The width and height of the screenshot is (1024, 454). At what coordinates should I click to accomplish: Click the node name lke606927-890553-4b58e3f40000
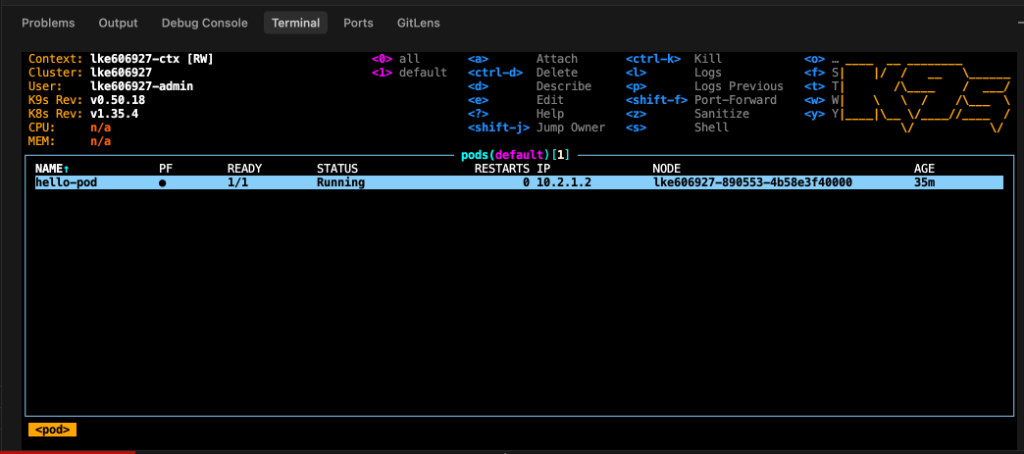tap(753, 182)
